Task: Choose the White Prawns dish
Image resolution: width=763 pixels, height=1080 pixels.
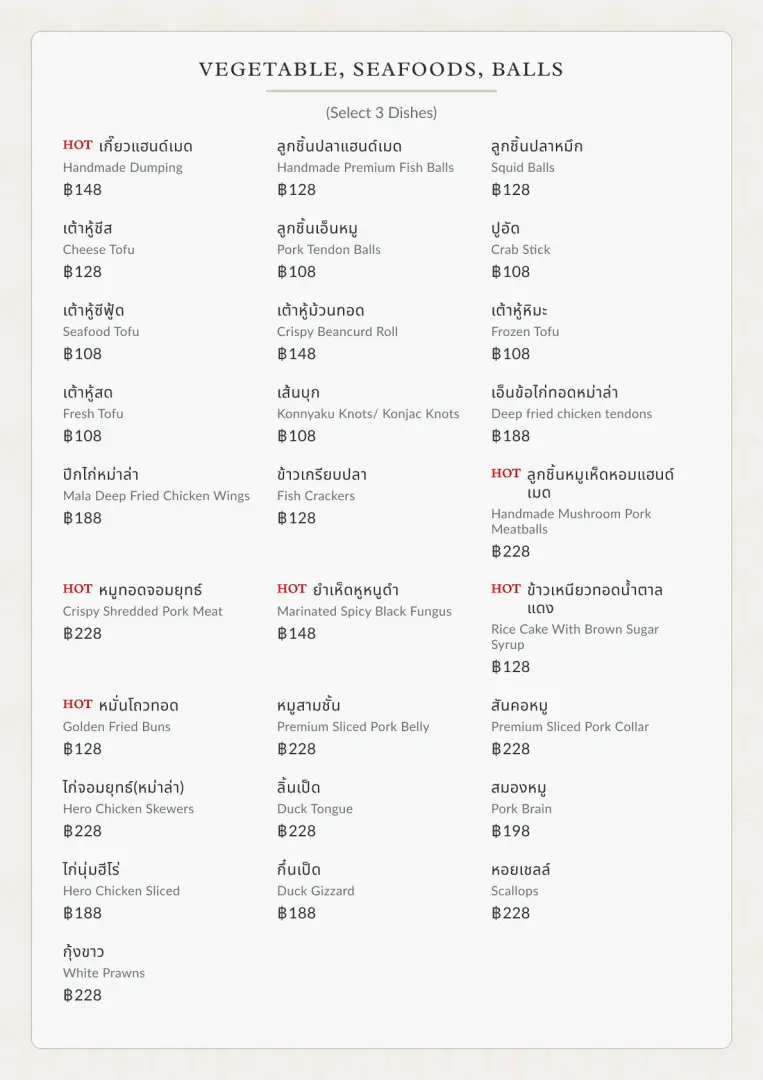Action: tap(103, 973)
